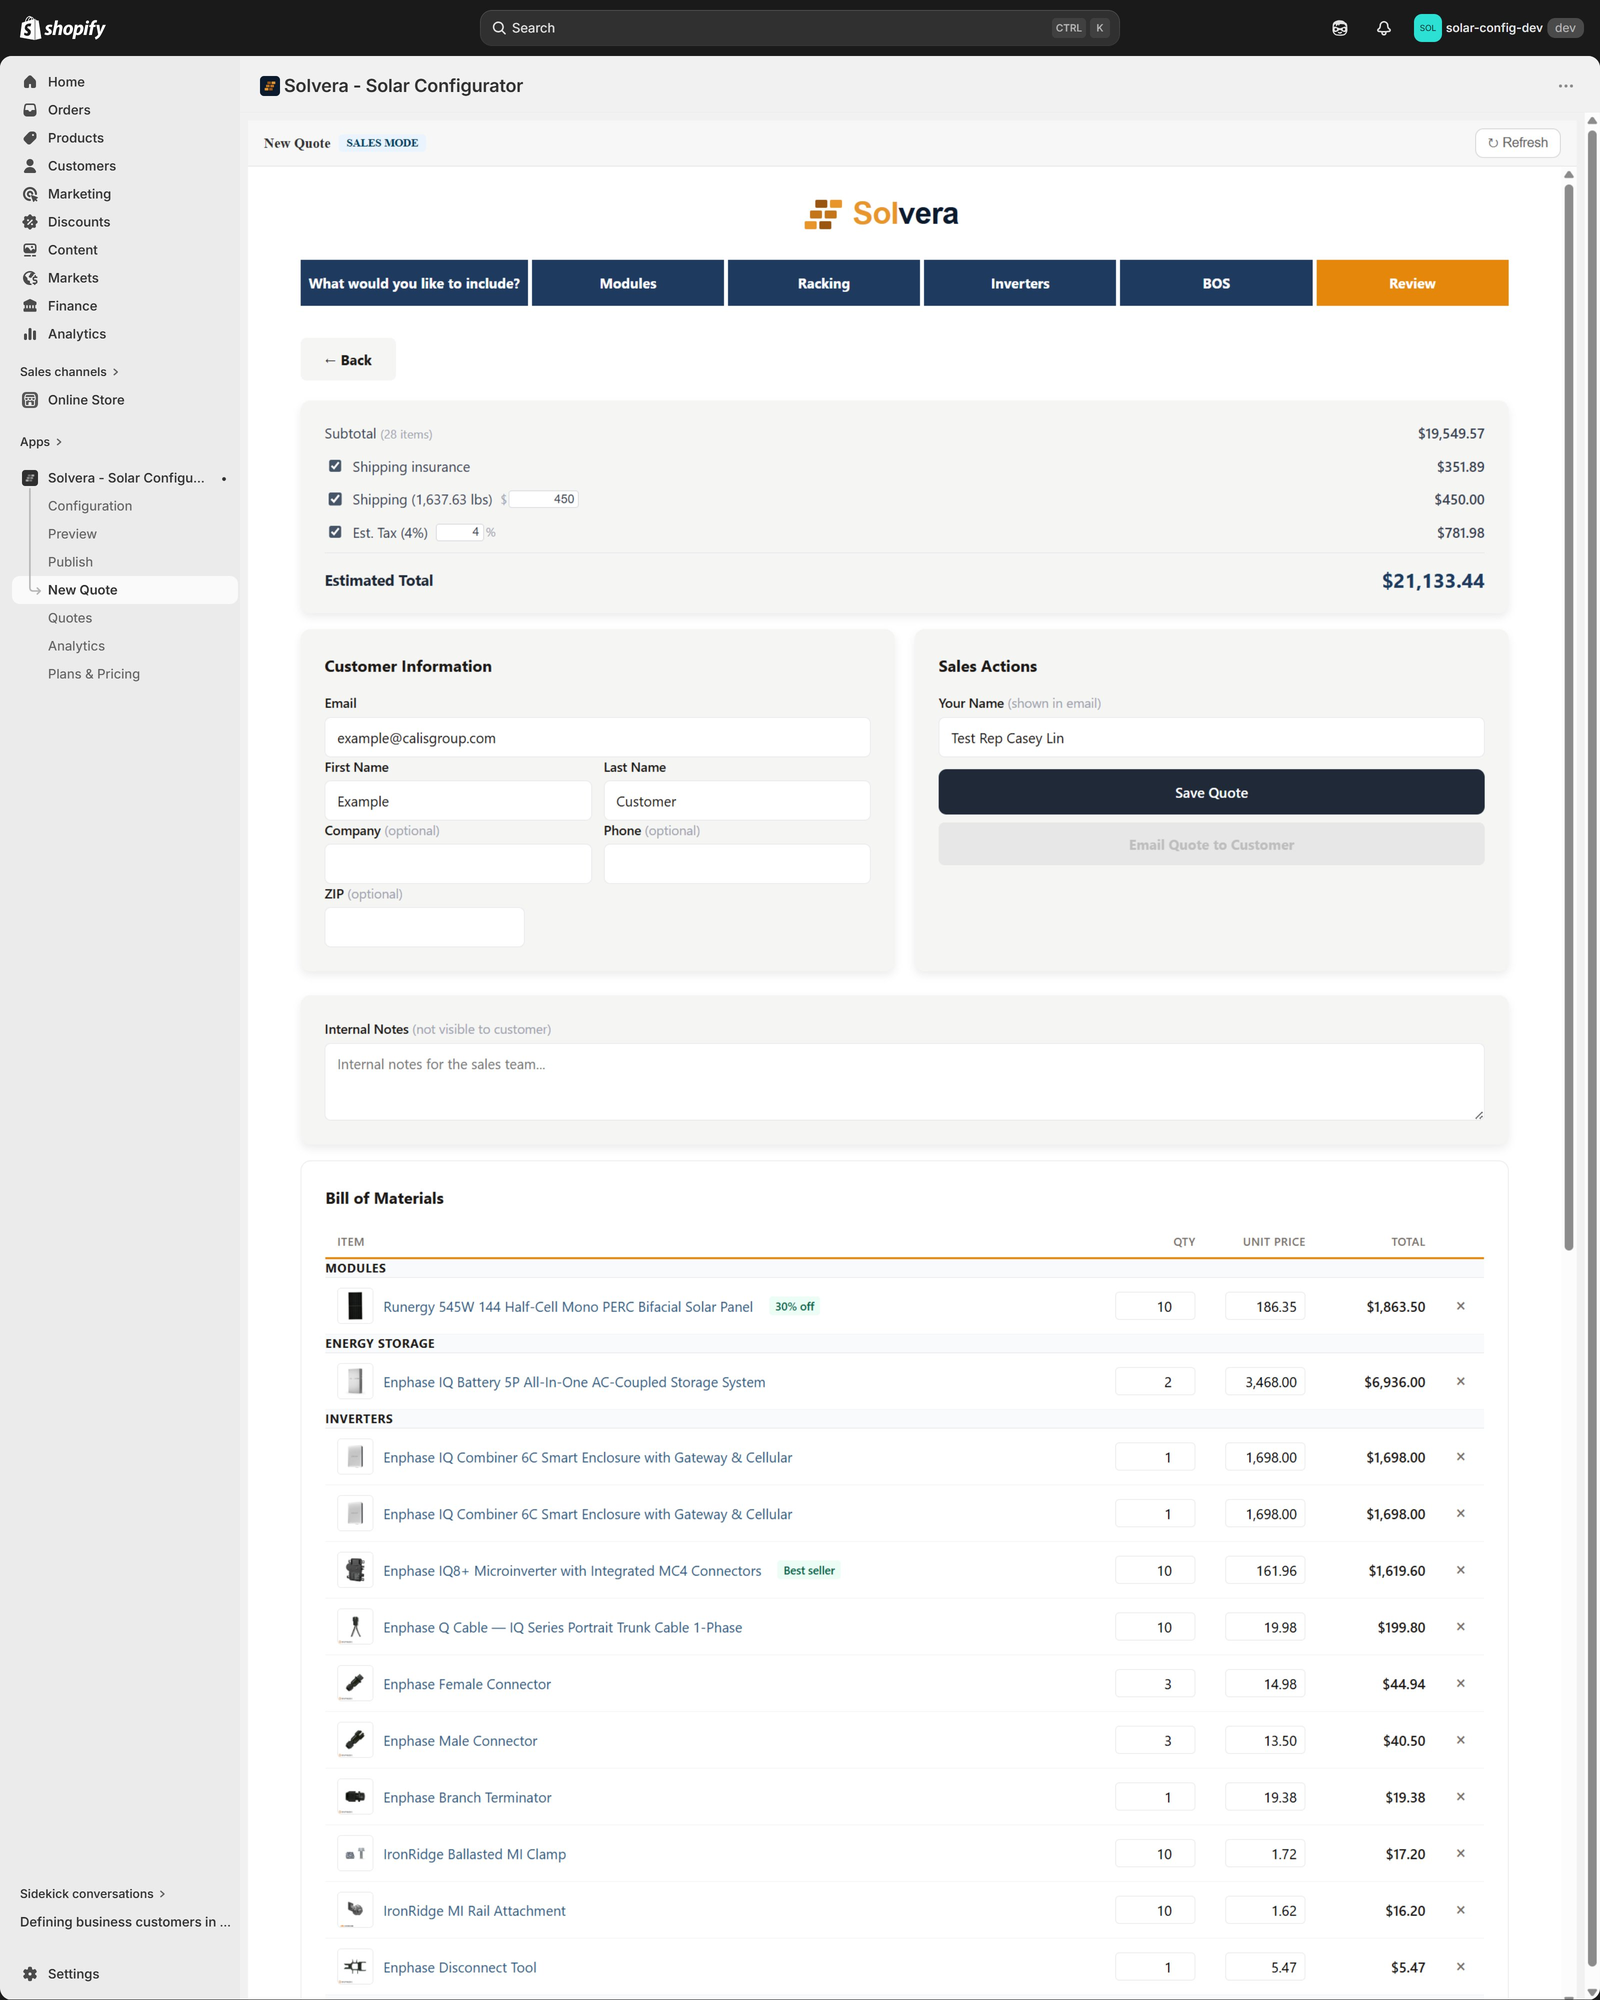Click the Products tag icon
The height and width of the screenshot is (2000, 1600).
coord(30,138)
